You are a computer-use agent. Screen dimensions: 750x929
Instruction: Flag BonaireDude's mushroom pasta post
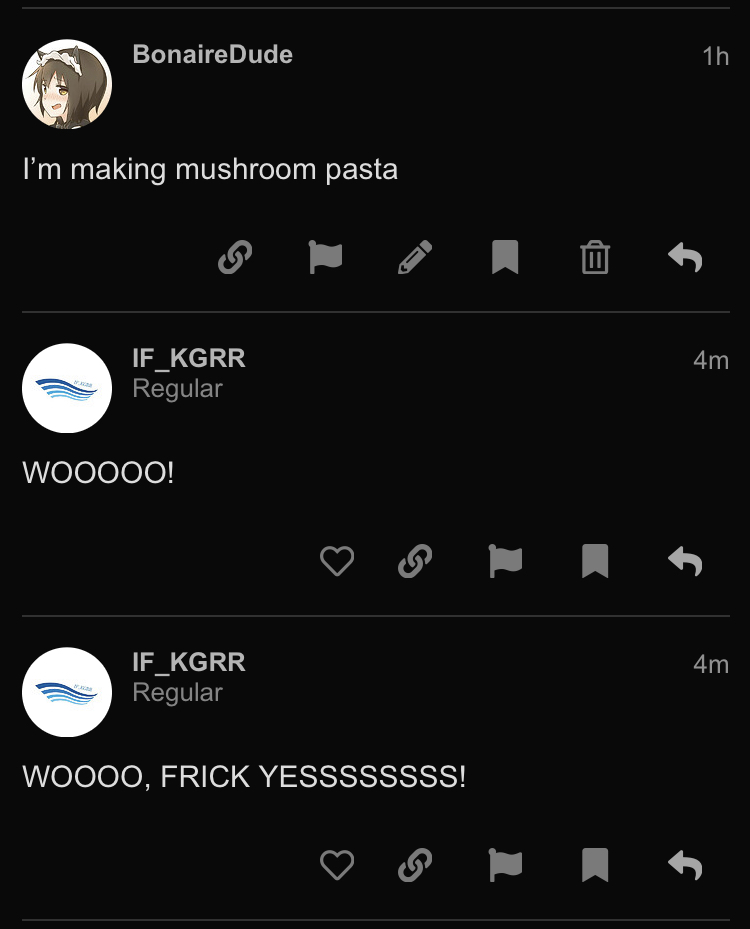(325, 257)
